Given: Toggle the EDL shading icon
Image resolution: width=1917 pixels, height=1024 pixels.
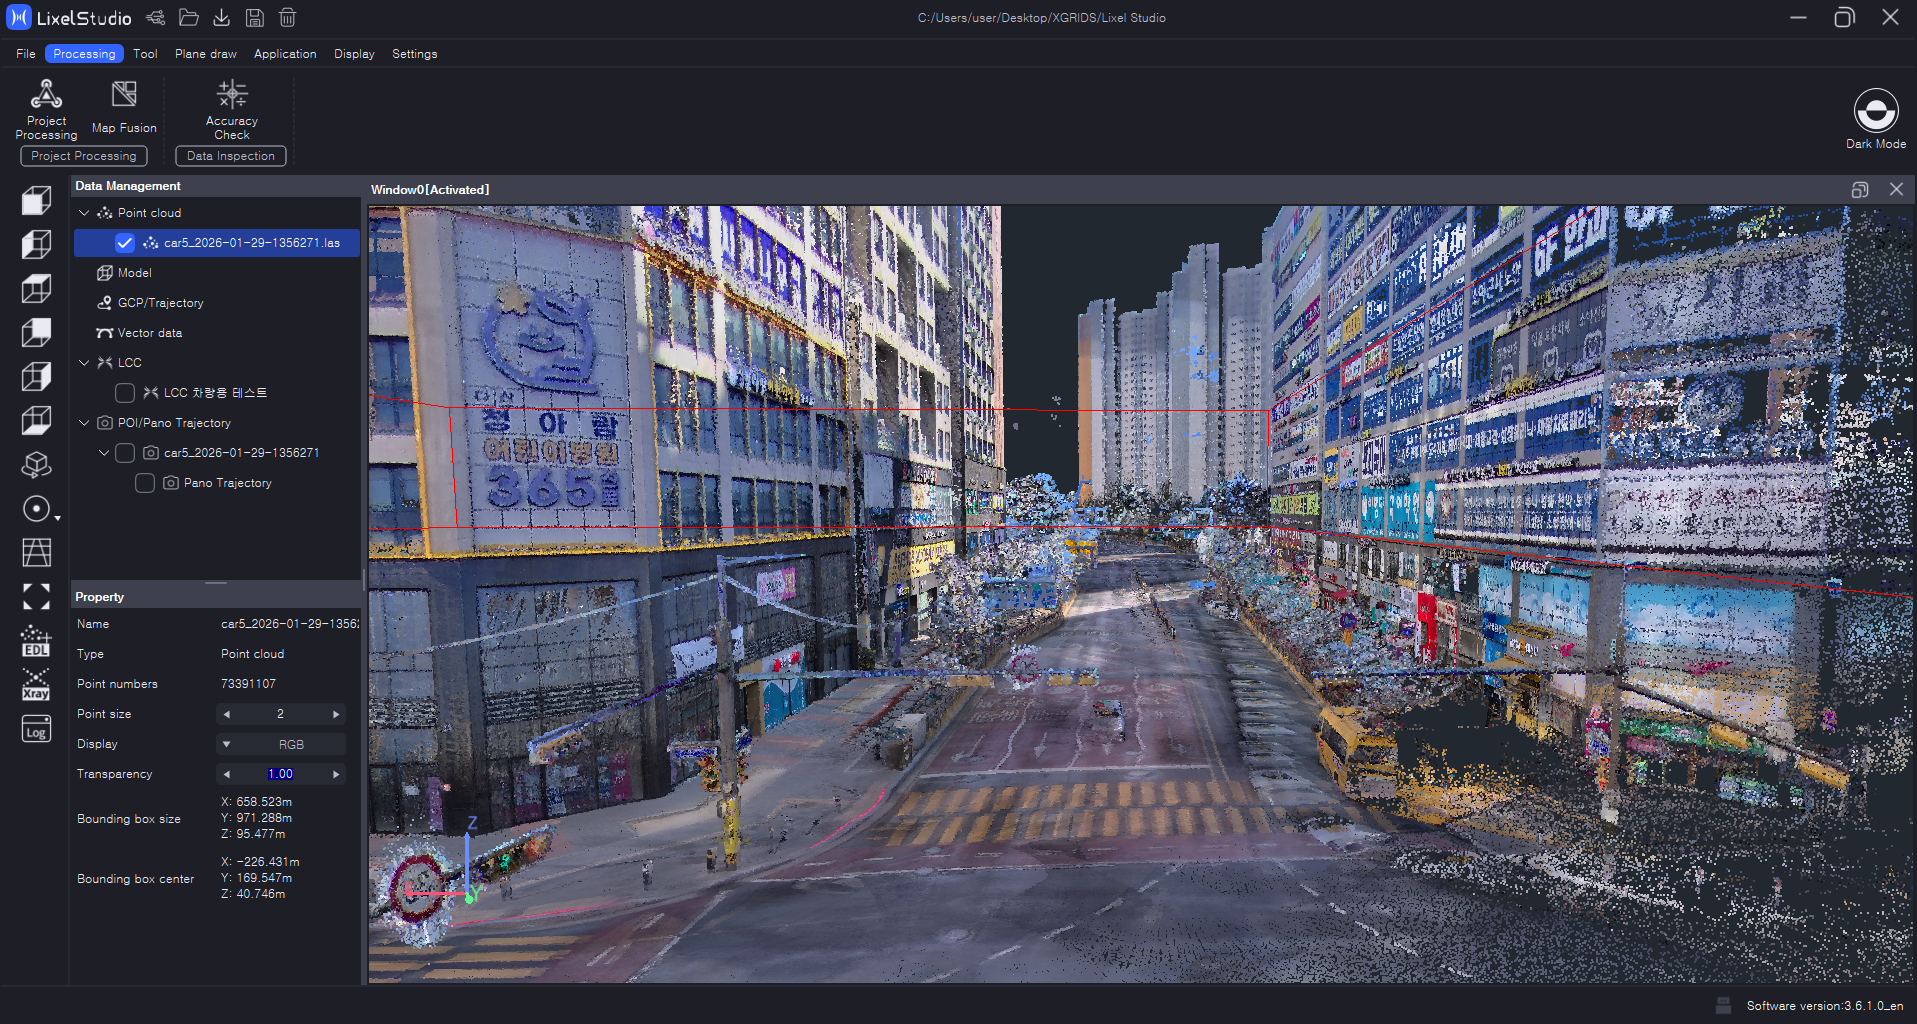Looking at the screenshot, I should point(37,641).
